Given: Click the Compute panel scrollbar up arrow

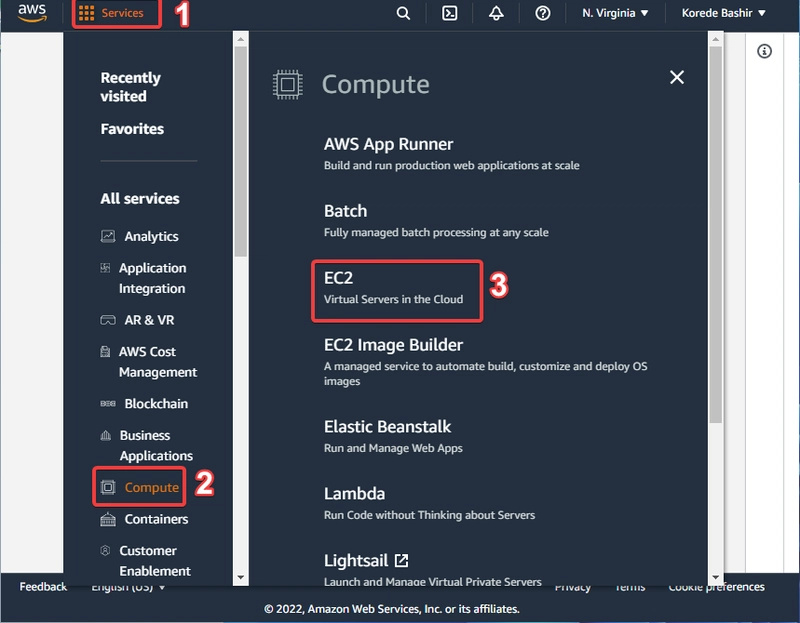Looking at the screenshot, I should pos(716,39).
